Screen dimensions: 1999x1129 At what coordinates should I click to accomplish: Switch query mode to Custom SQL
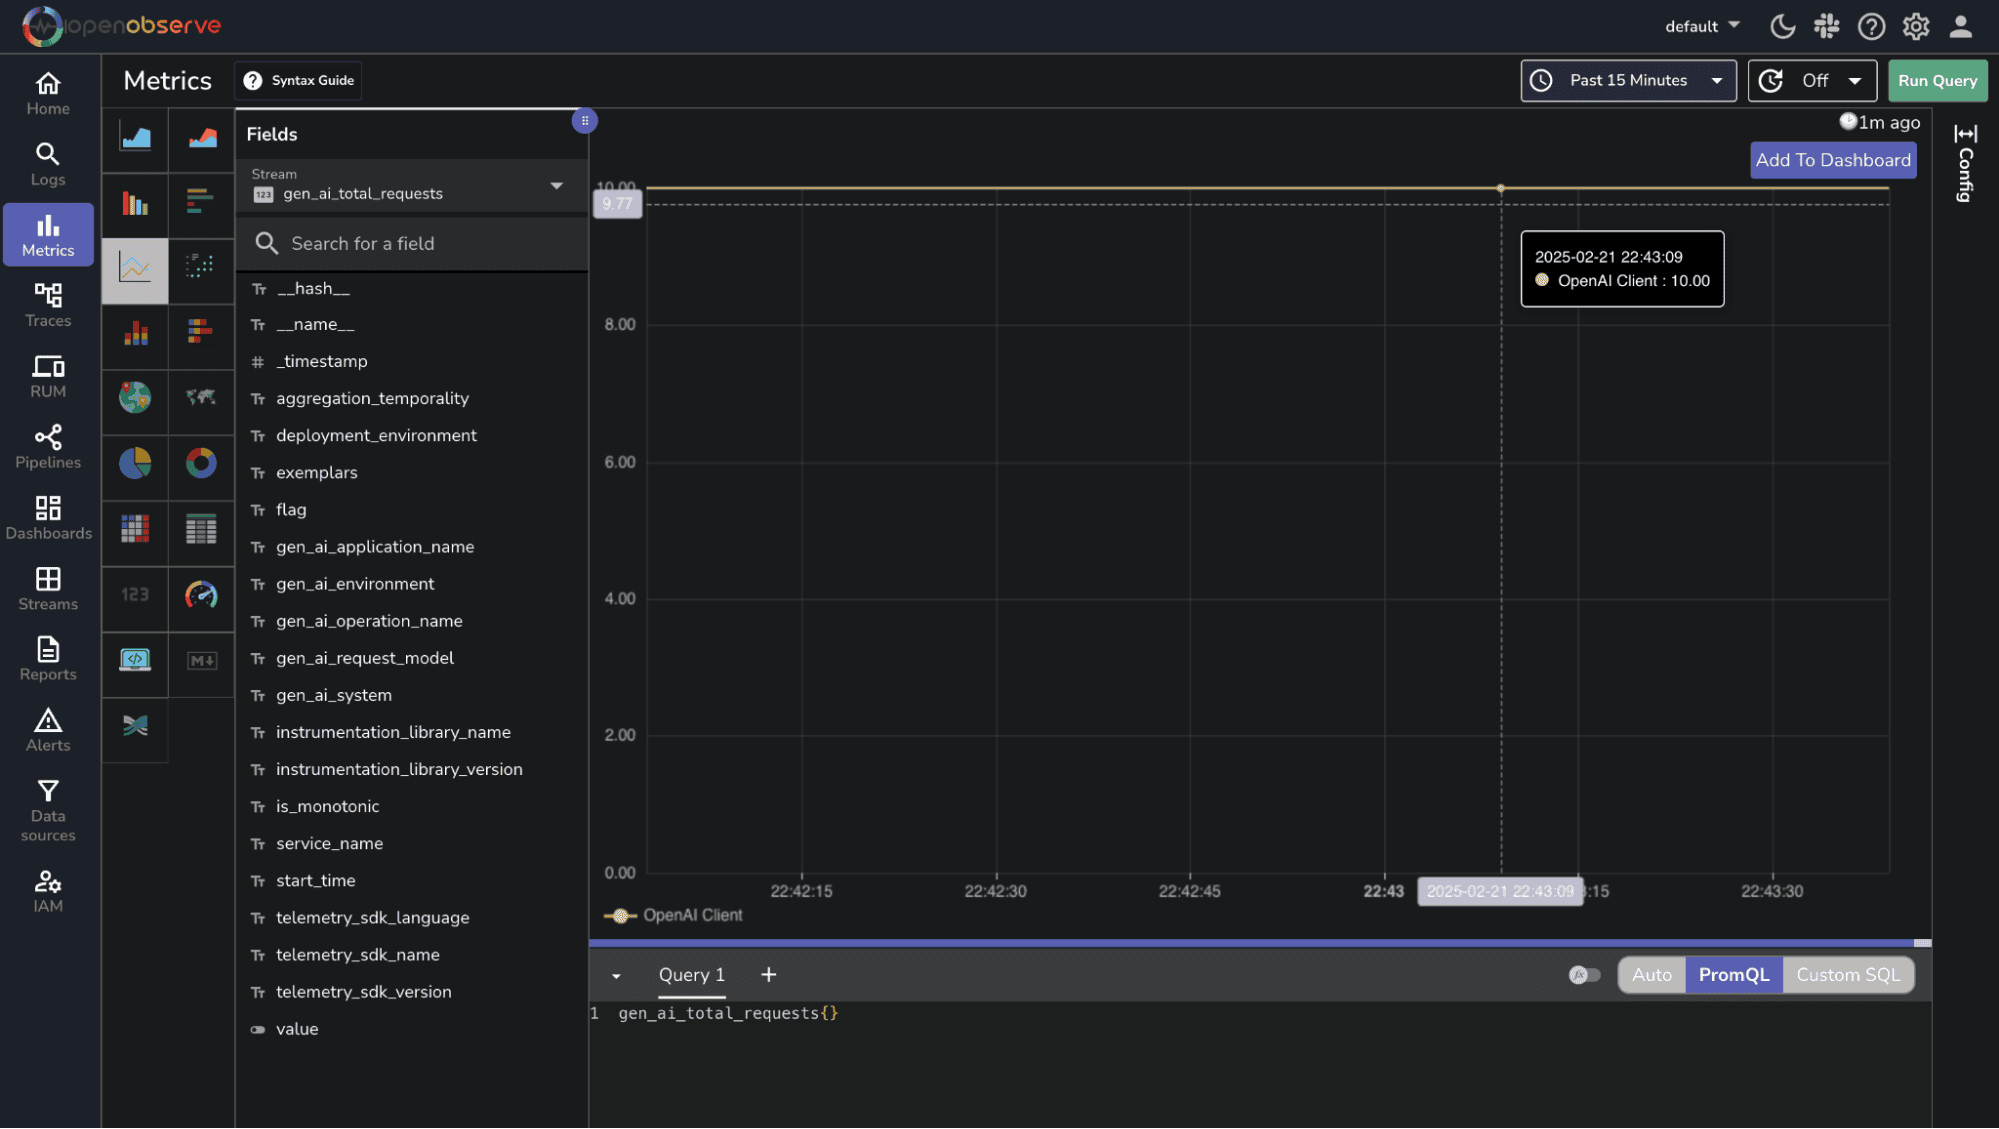click(x=1847, y=975)
